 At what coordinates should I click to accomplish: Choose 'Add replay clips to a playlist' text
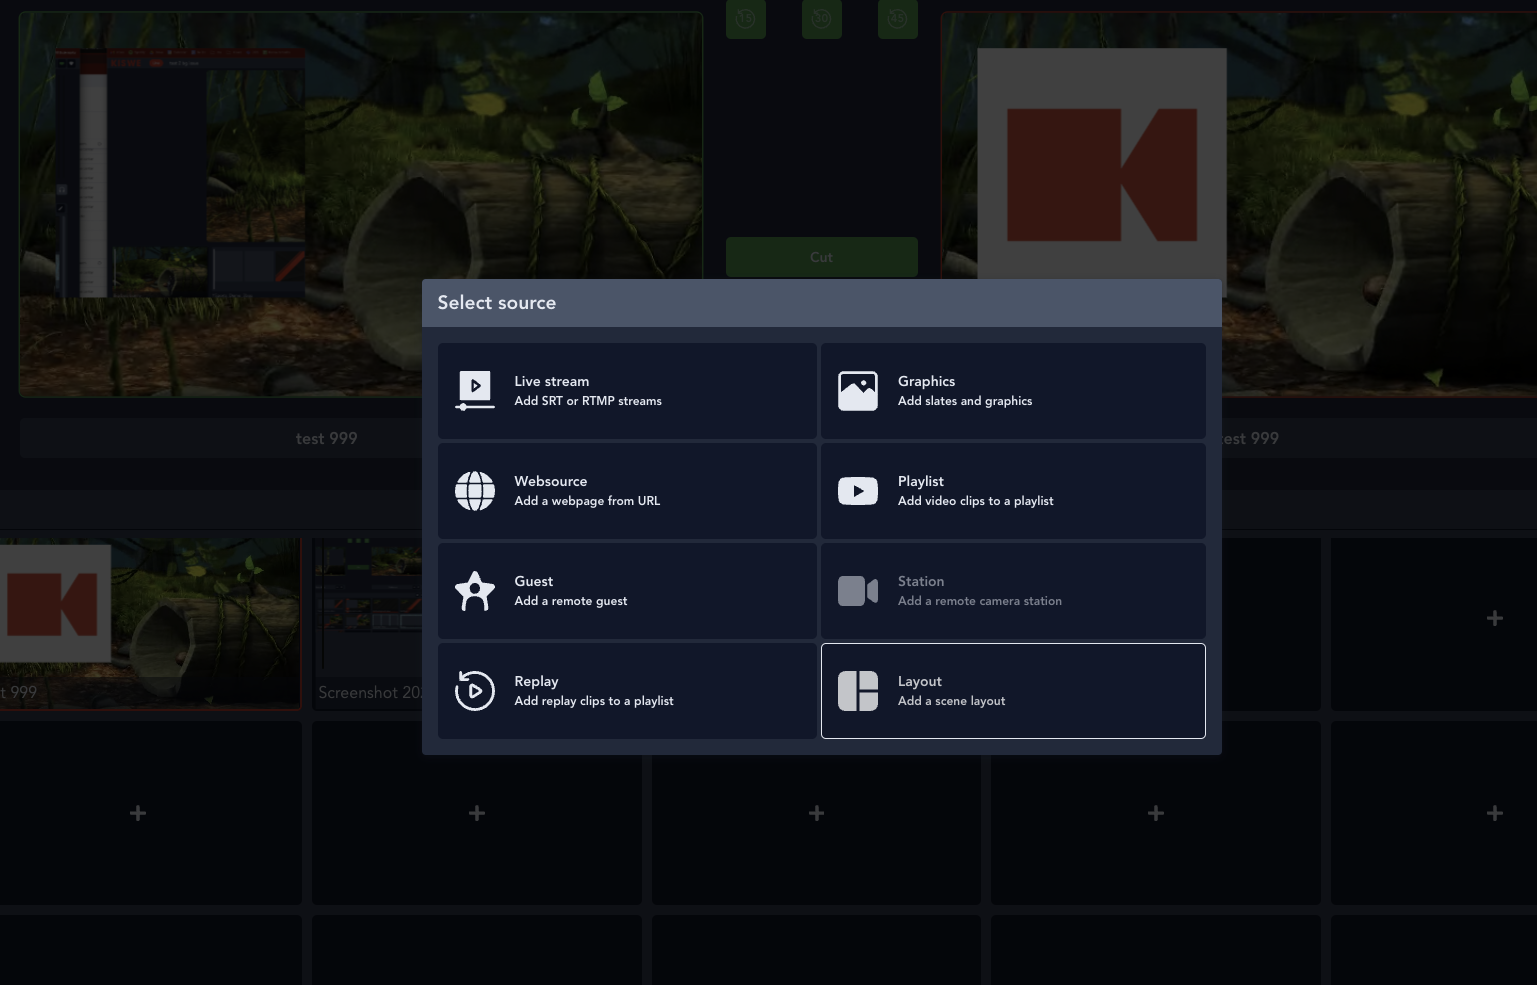coord(594,701)
